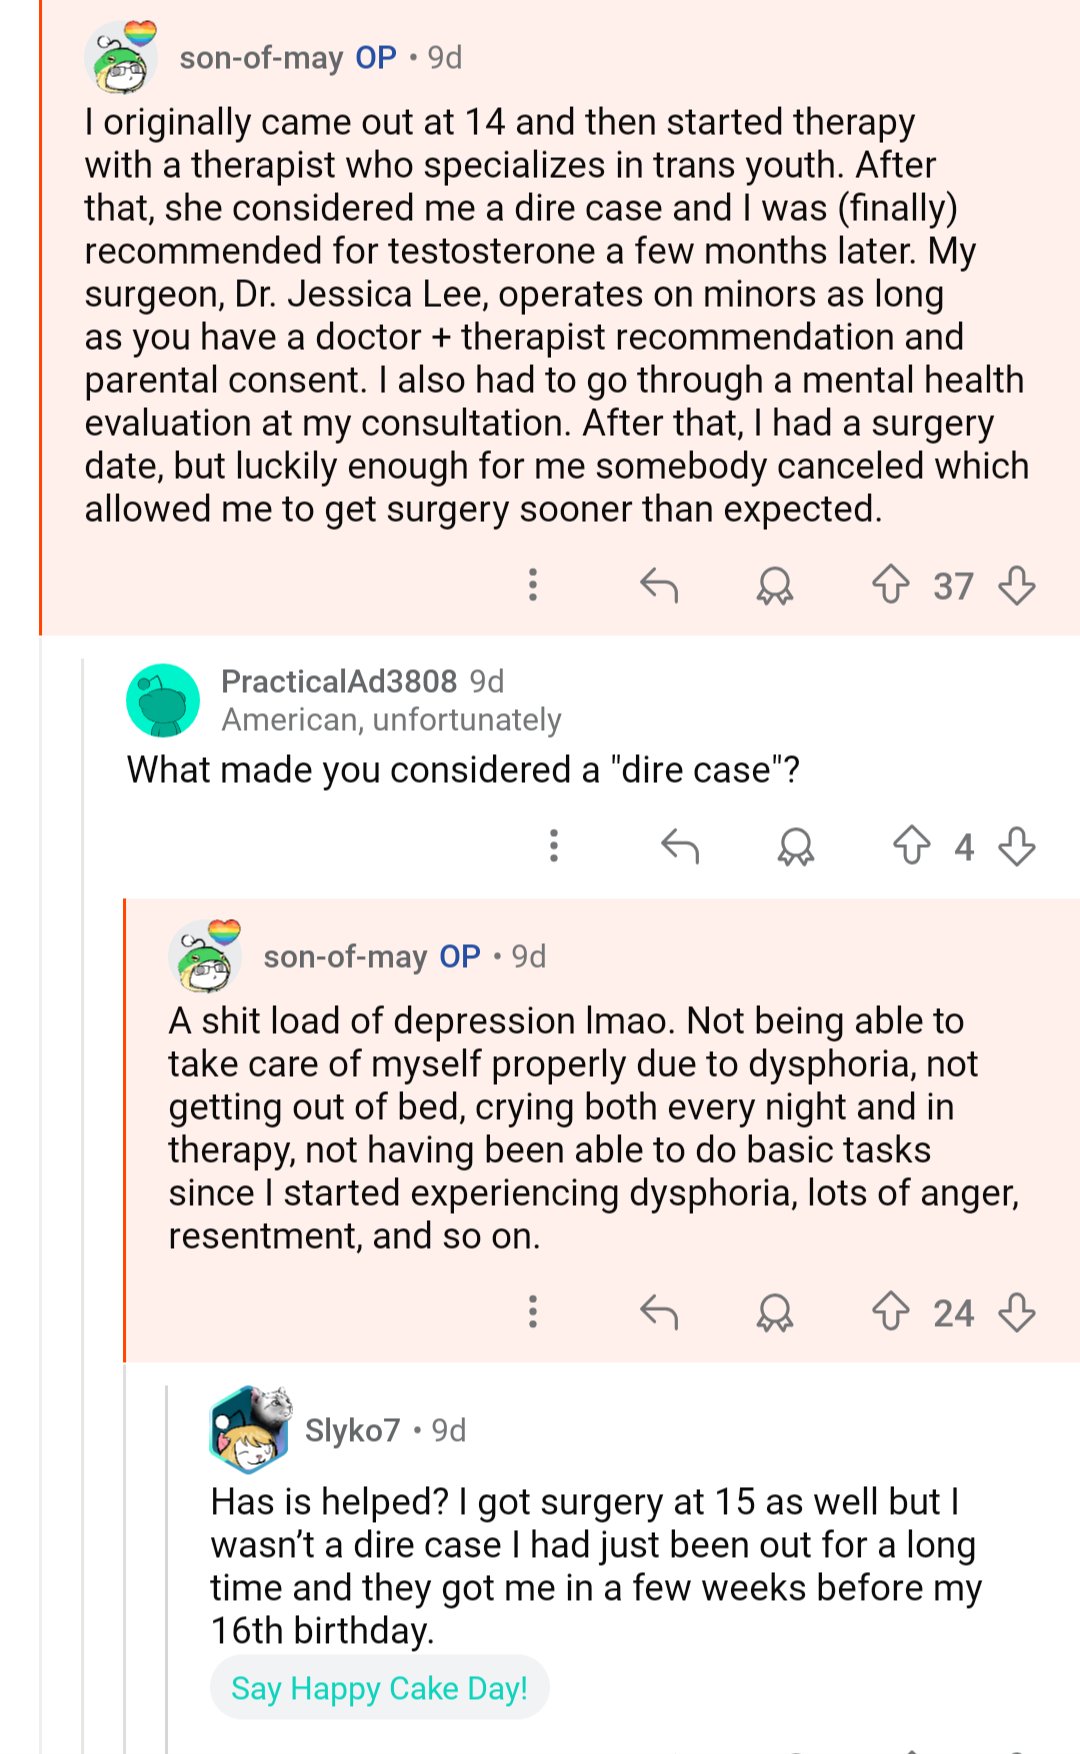Open more options on PracticalAd3808's comment
Viewport: 1080px width, 1754px height.
click(x=554, y=846)
